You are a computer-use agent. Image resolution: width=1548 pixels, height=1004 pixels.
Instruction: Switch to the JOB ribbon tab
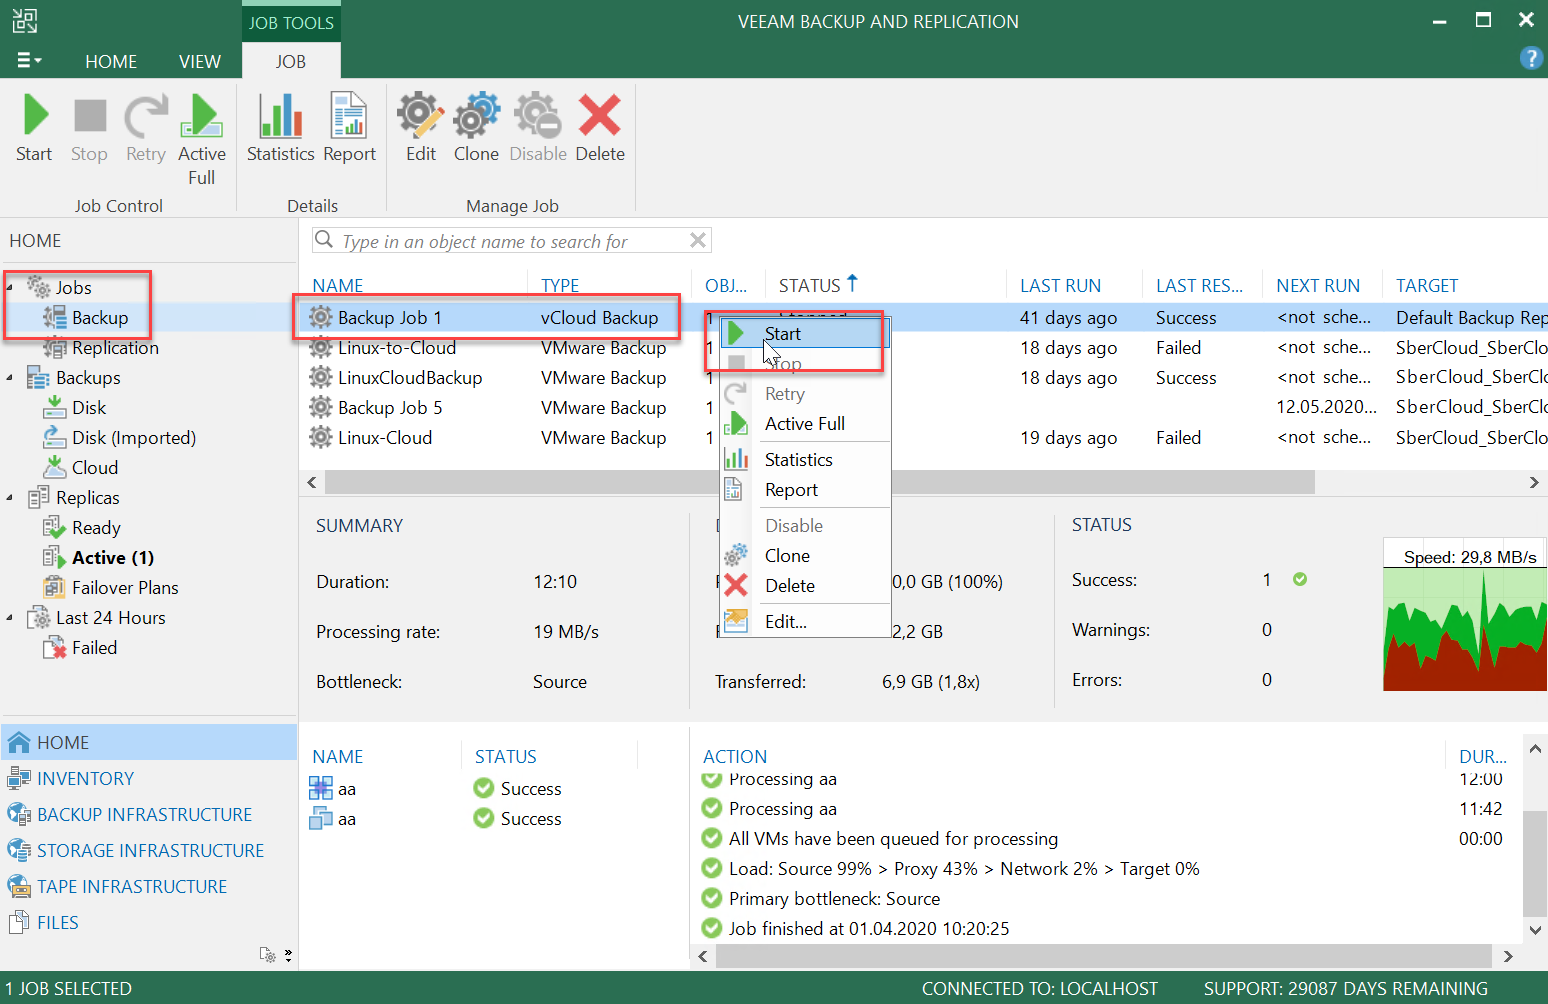pos(291,62)
